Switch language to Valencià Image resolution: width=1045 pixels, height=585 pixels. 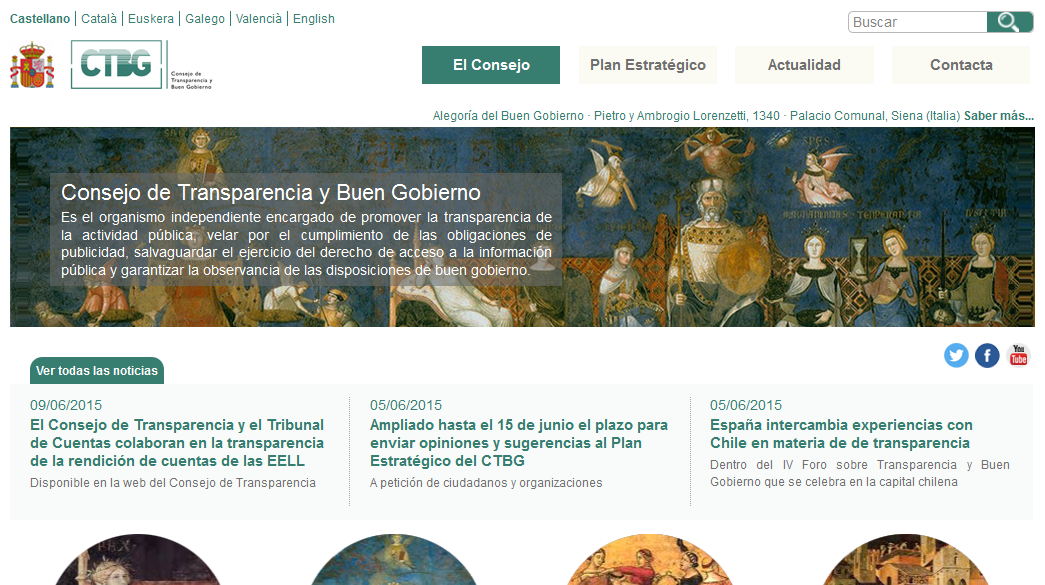[x=259, y=19]
